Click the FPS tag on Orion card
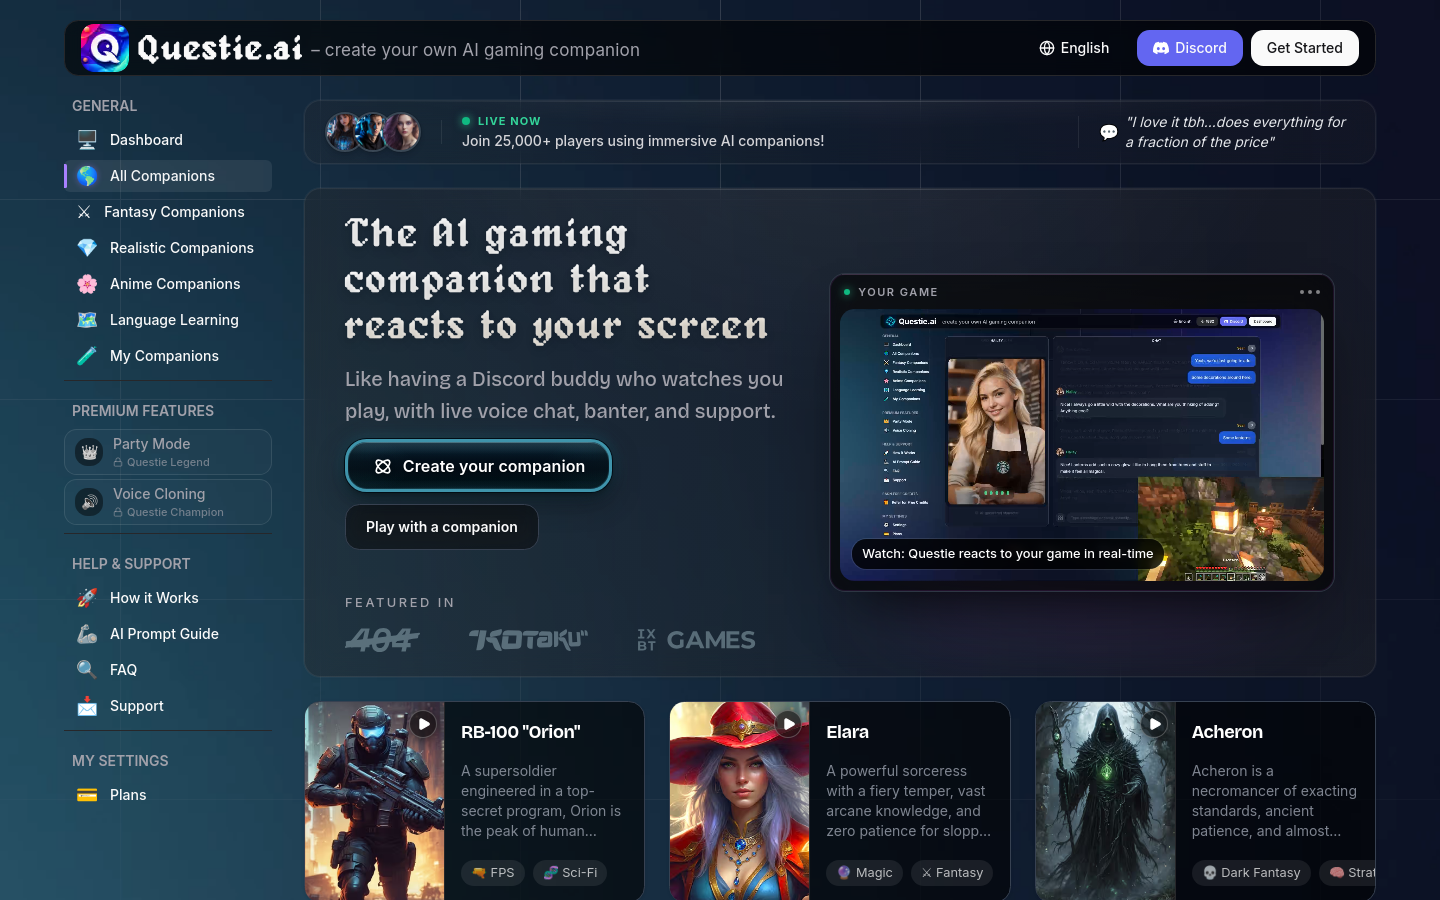Image resolution: width=1440 pixels, height=900 pixels. coord(493,873)
